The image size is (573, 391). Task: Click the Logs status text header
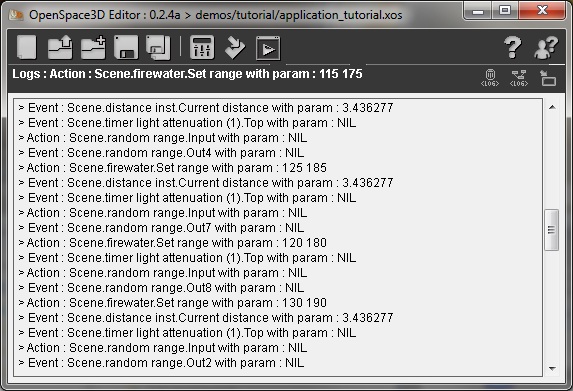click(x=187, y=74)
